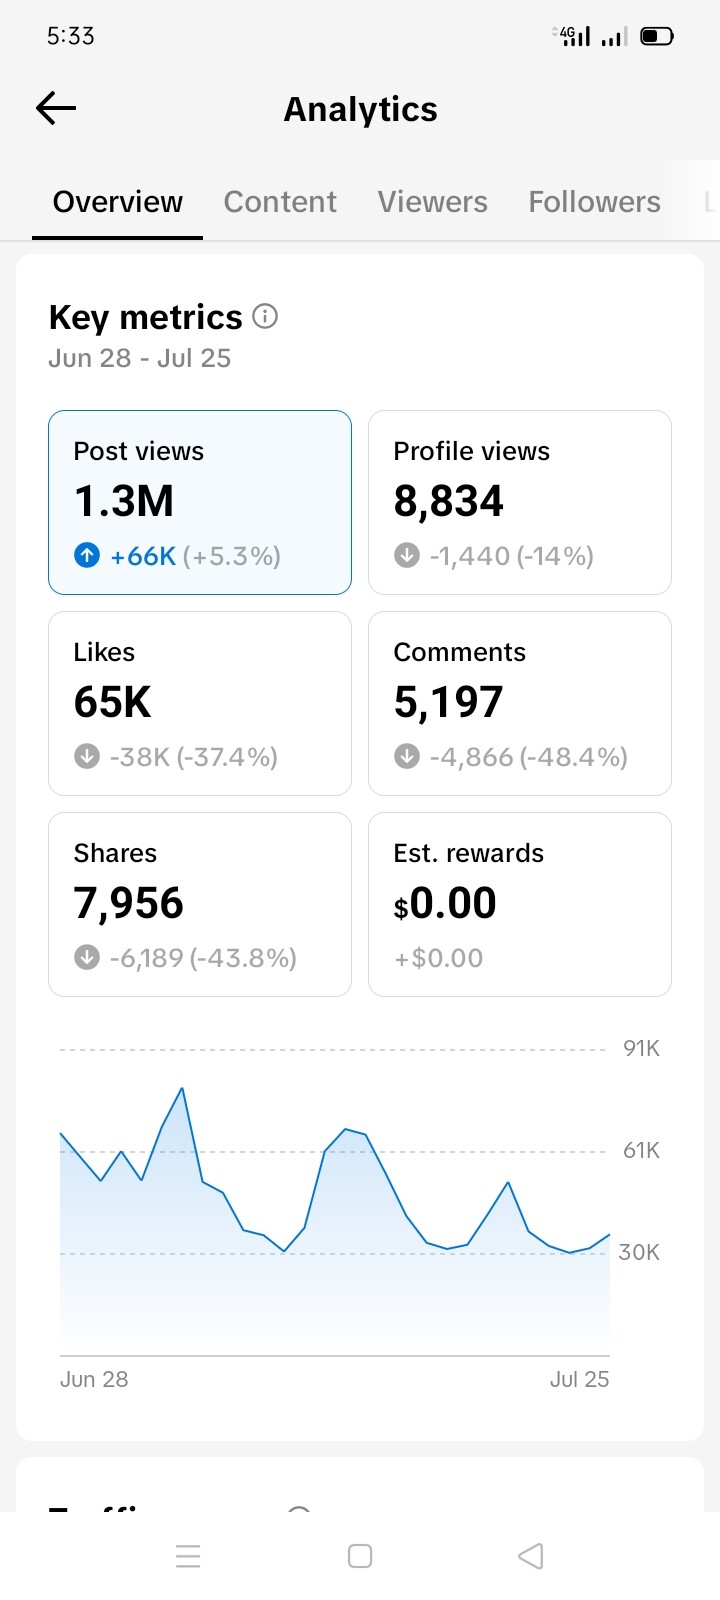
Task: Tap the down-arrow icon on Comments card
Action: click(x=407, y=756)
